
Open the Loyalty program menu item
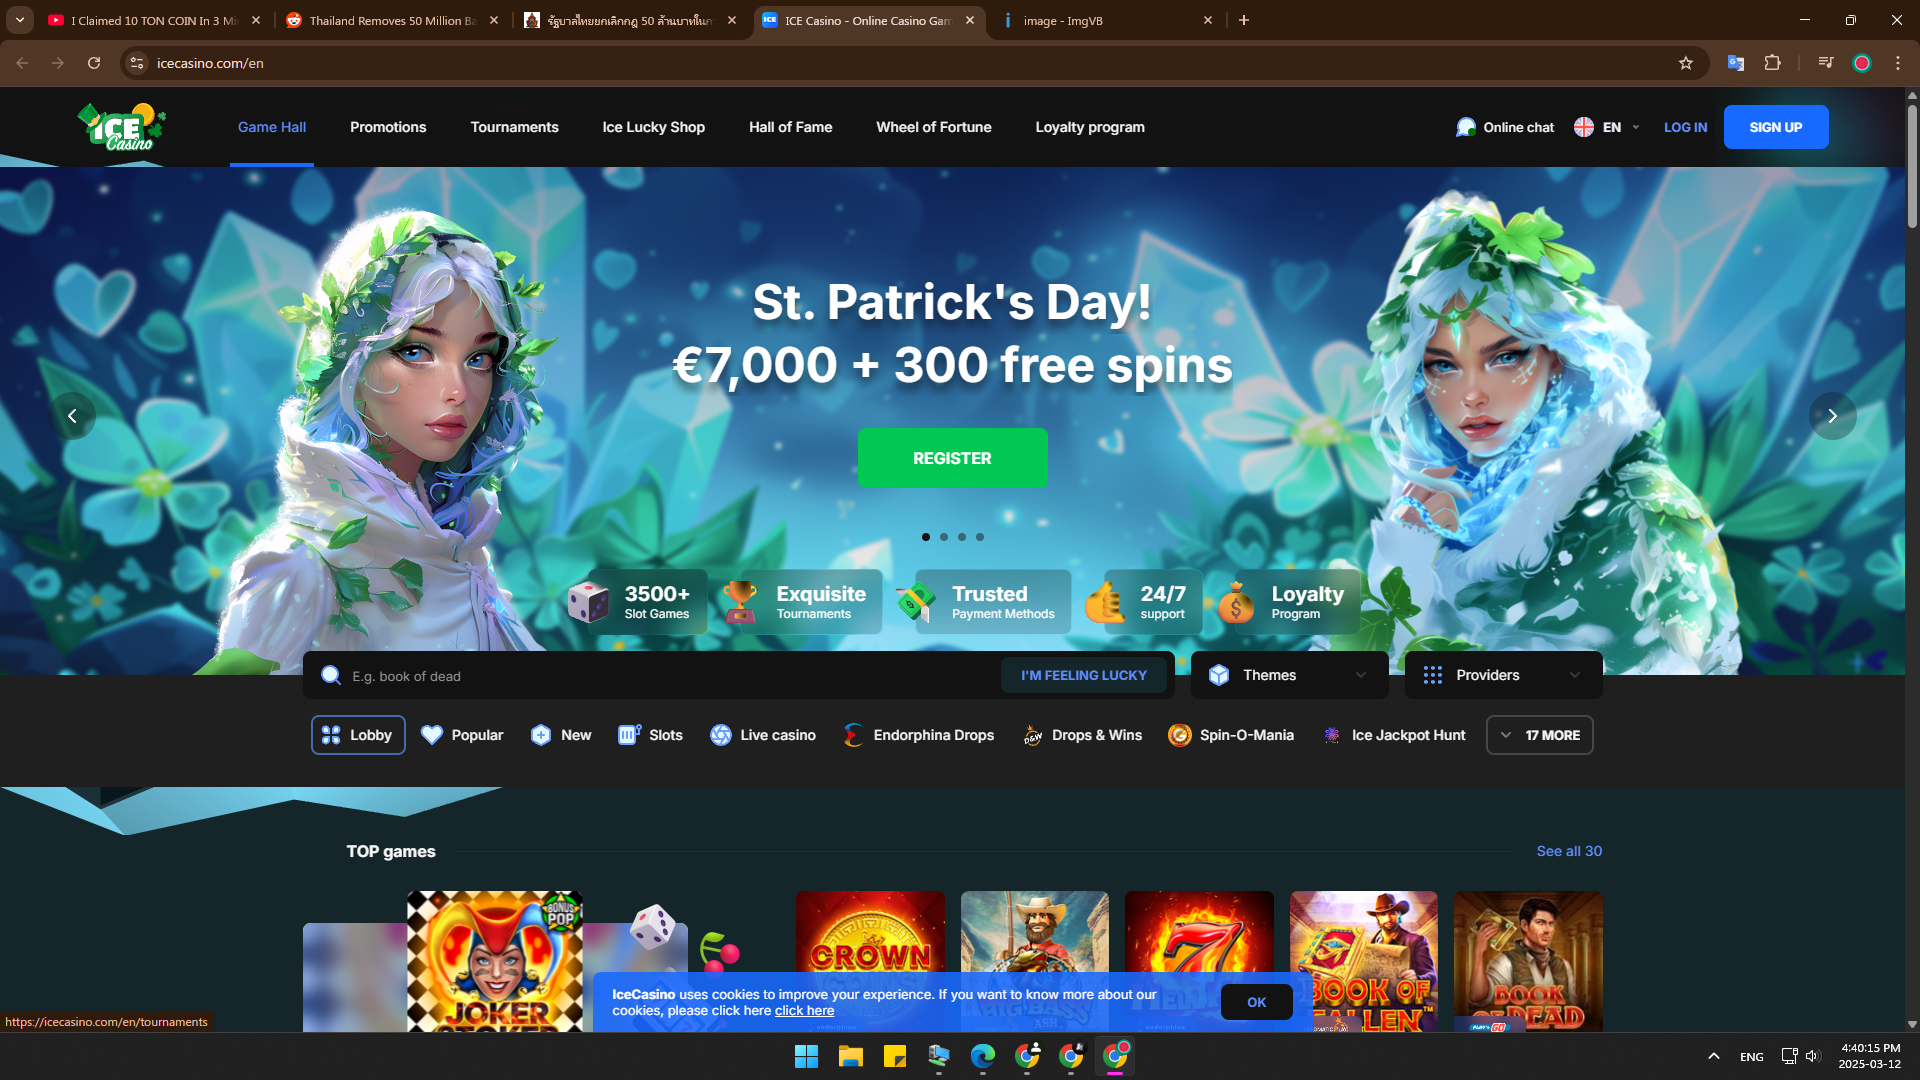[x=1090, y=127]
